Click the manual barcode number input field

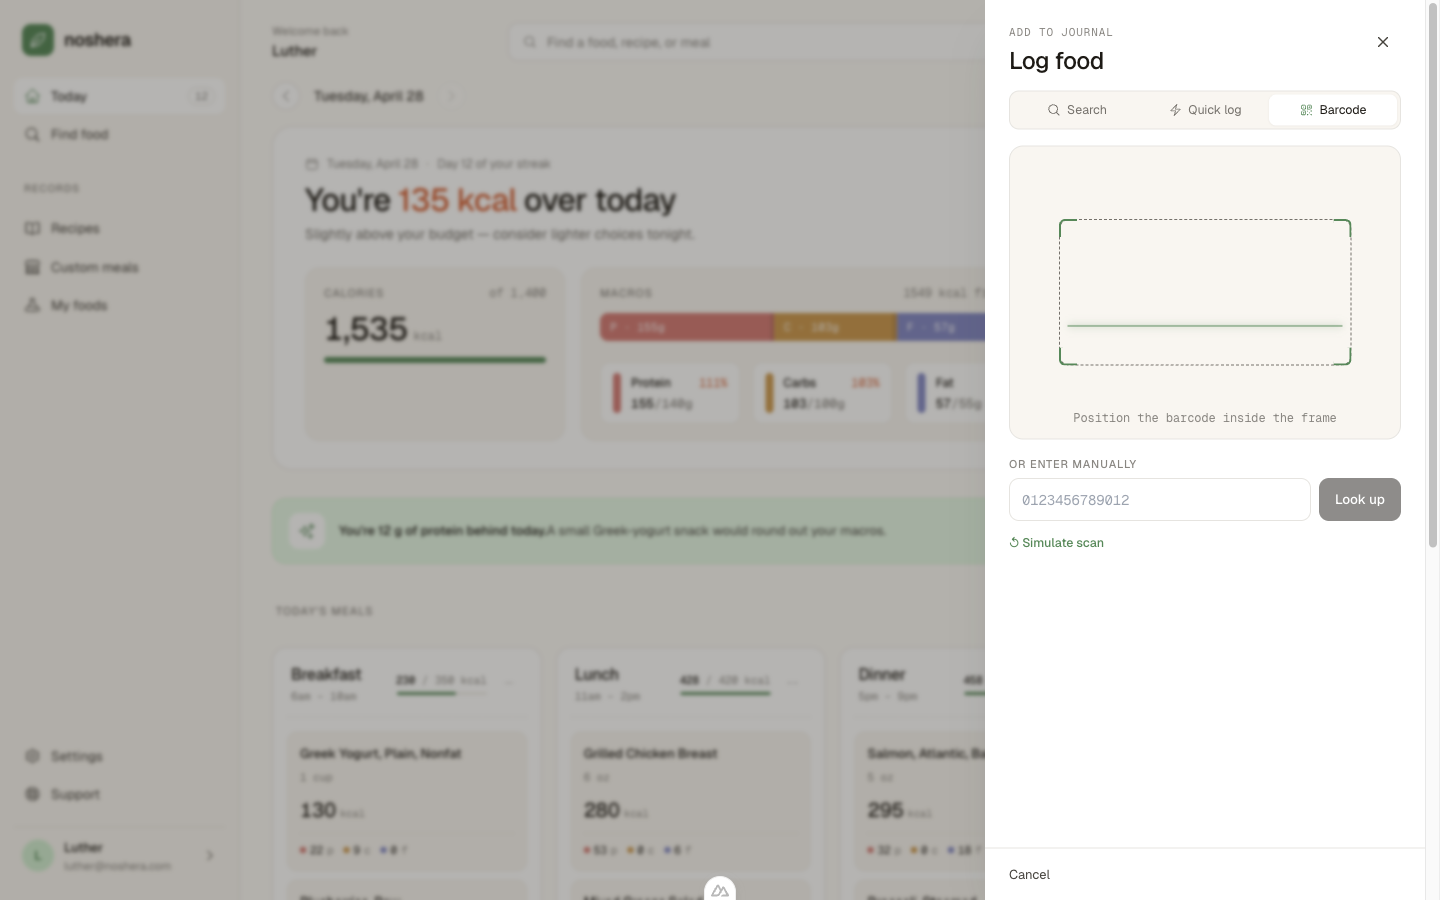1160,500
